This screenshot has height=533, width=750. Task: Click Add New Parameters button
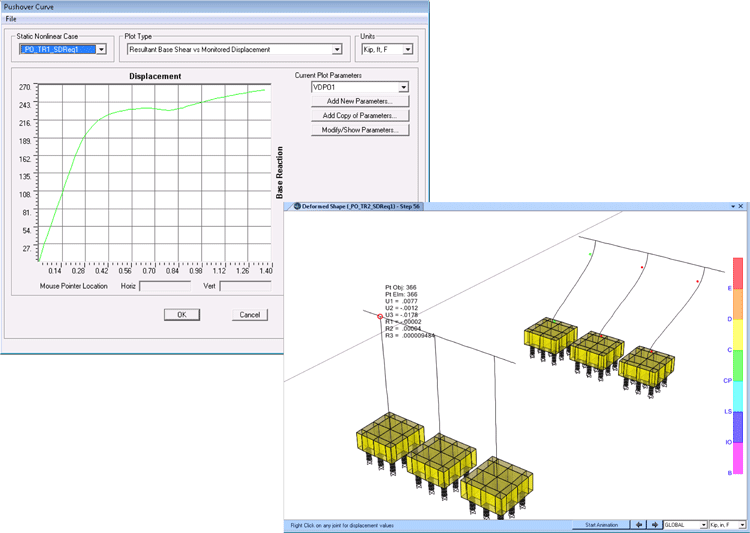(x=360, y=102)
